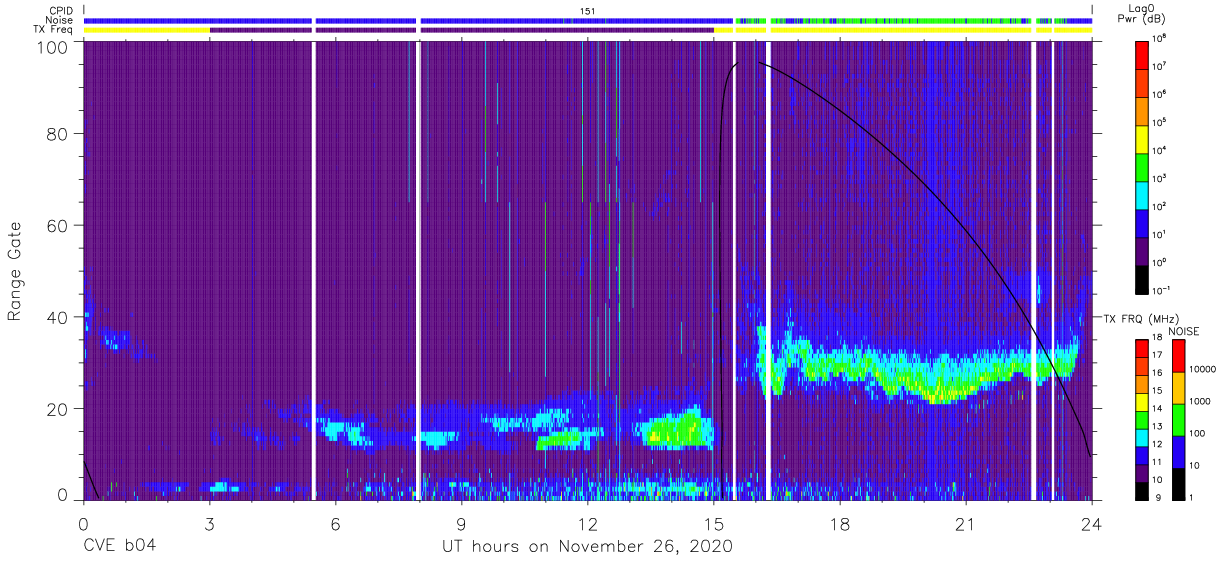Click the 21 hour tick on time axis
The image size is (1228, 567).
966,523
